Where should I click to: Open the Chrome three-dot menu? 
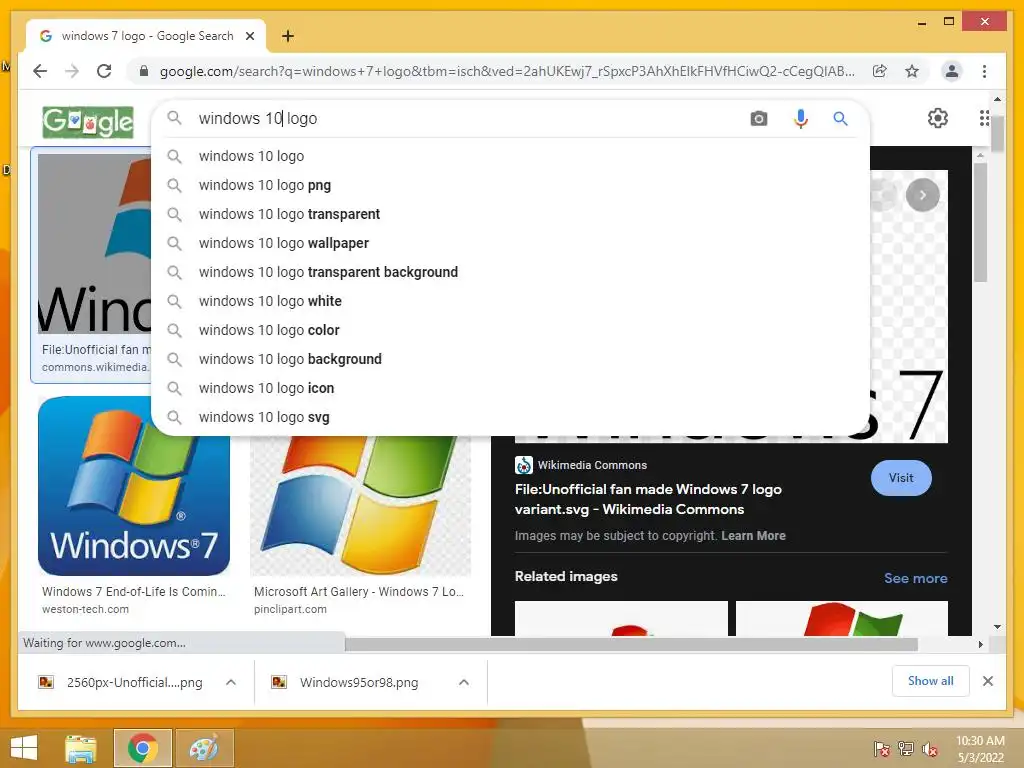[x=984, y=71]
